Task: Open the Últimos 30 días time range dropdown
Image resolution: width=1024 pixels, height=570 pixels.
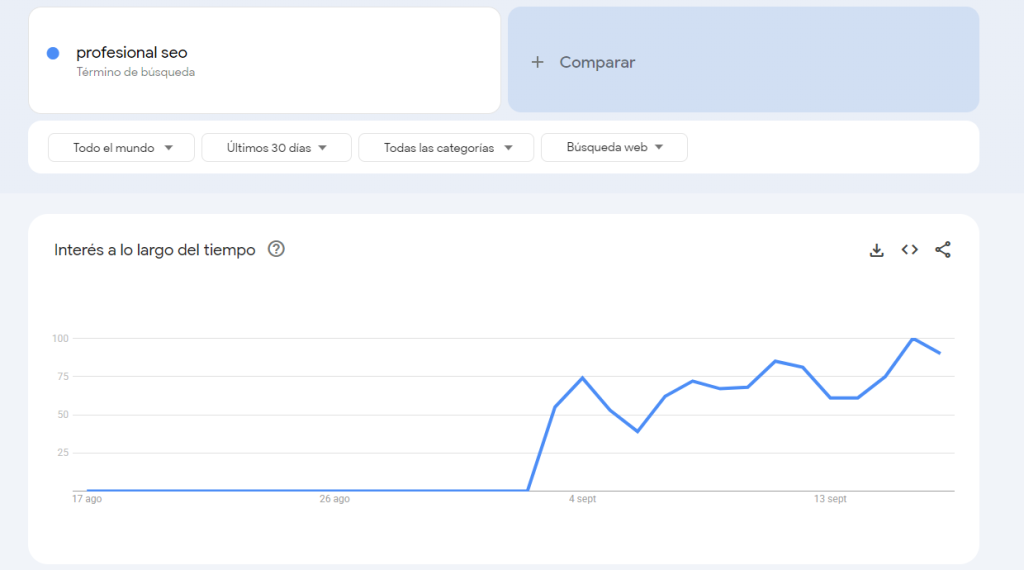Action: click(x=276, y=148)
